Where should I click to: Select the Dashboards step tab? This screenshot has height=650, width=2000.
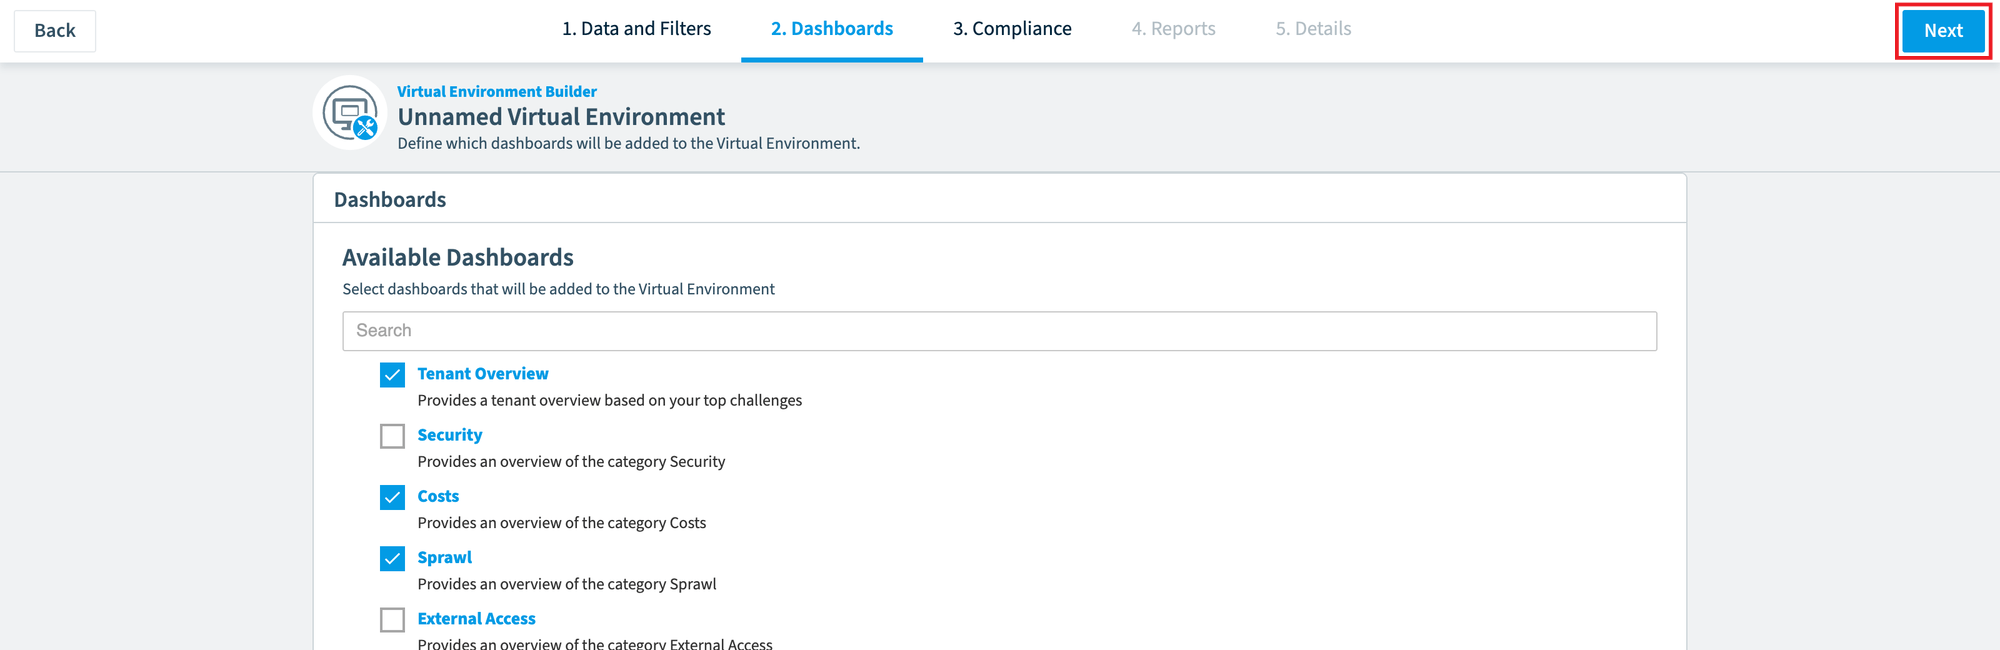coord(832,29)
